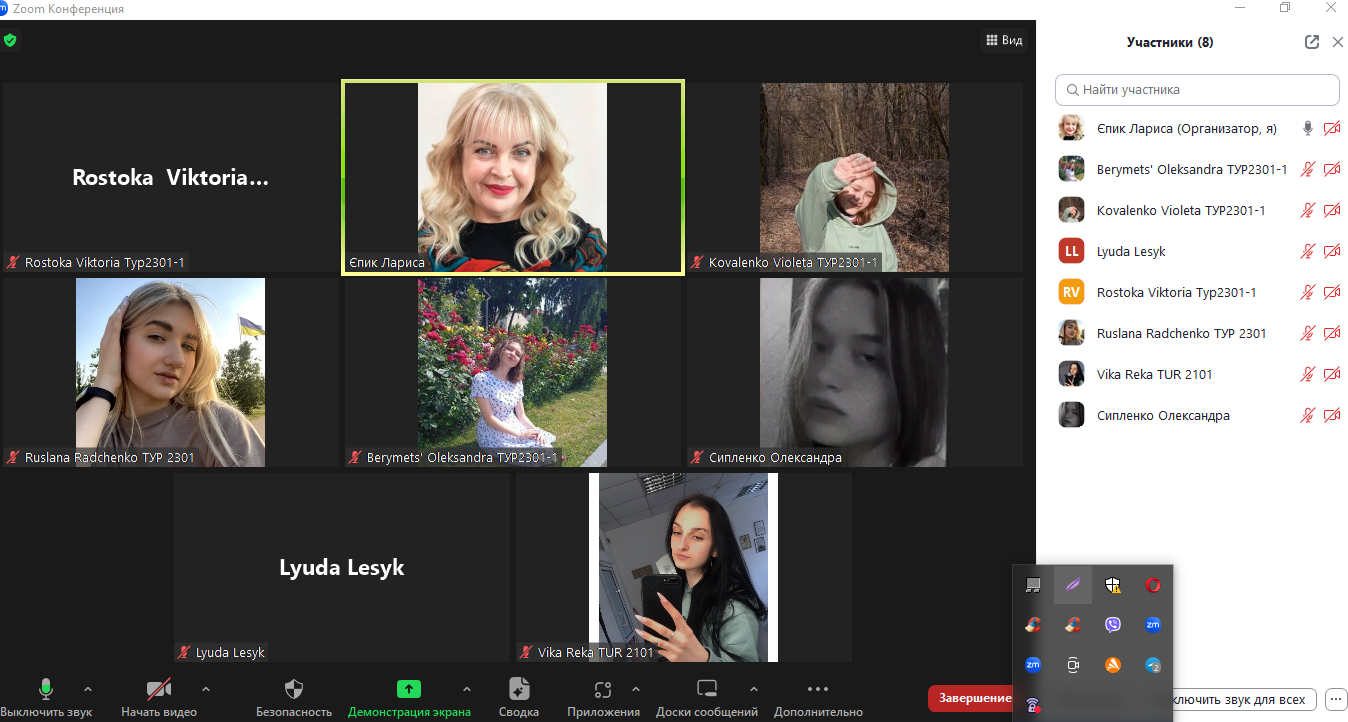Expand video options arrow beside camera
Viewport: 1348px width, 722px height.
pyautogui.click(x=206, y=689)
